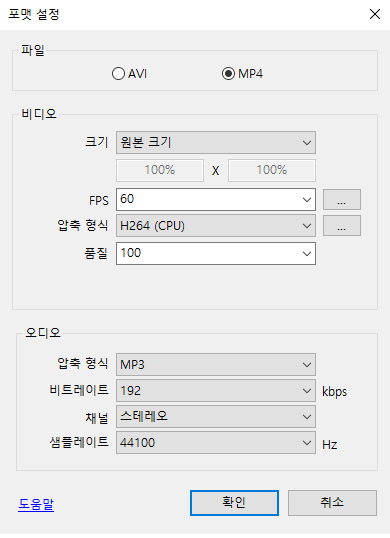Confirm settings with the 확인 button

[x=234, y=503]
